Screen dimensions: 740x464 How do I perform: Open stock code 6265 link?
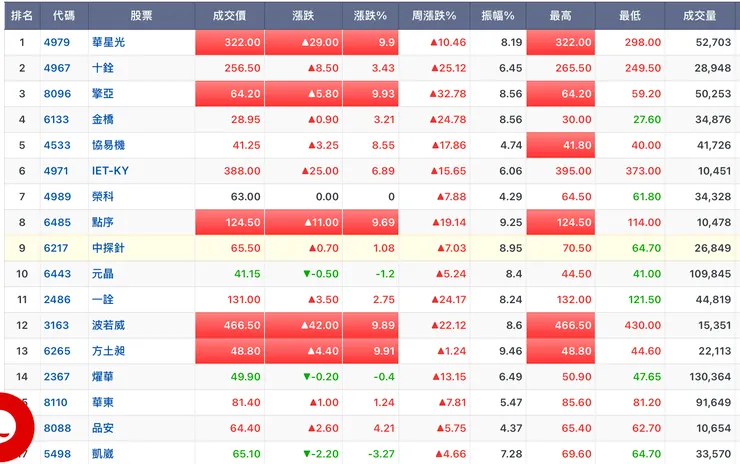pyautogui.click(x=57, y=351)
